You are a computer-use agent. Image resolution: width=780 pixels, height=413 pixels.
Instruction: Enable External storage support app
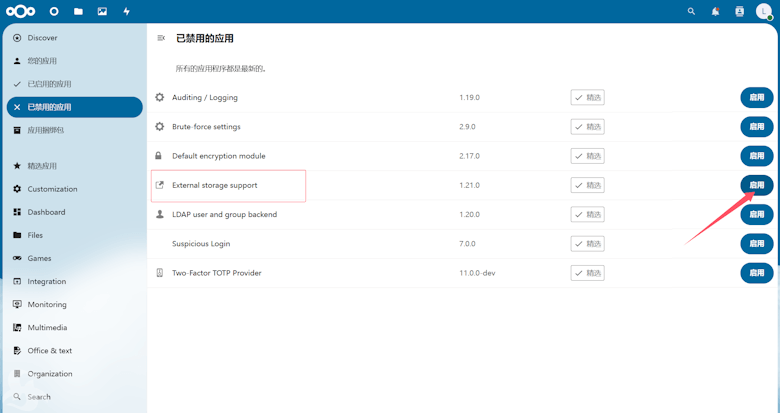[x=756, y=185]
